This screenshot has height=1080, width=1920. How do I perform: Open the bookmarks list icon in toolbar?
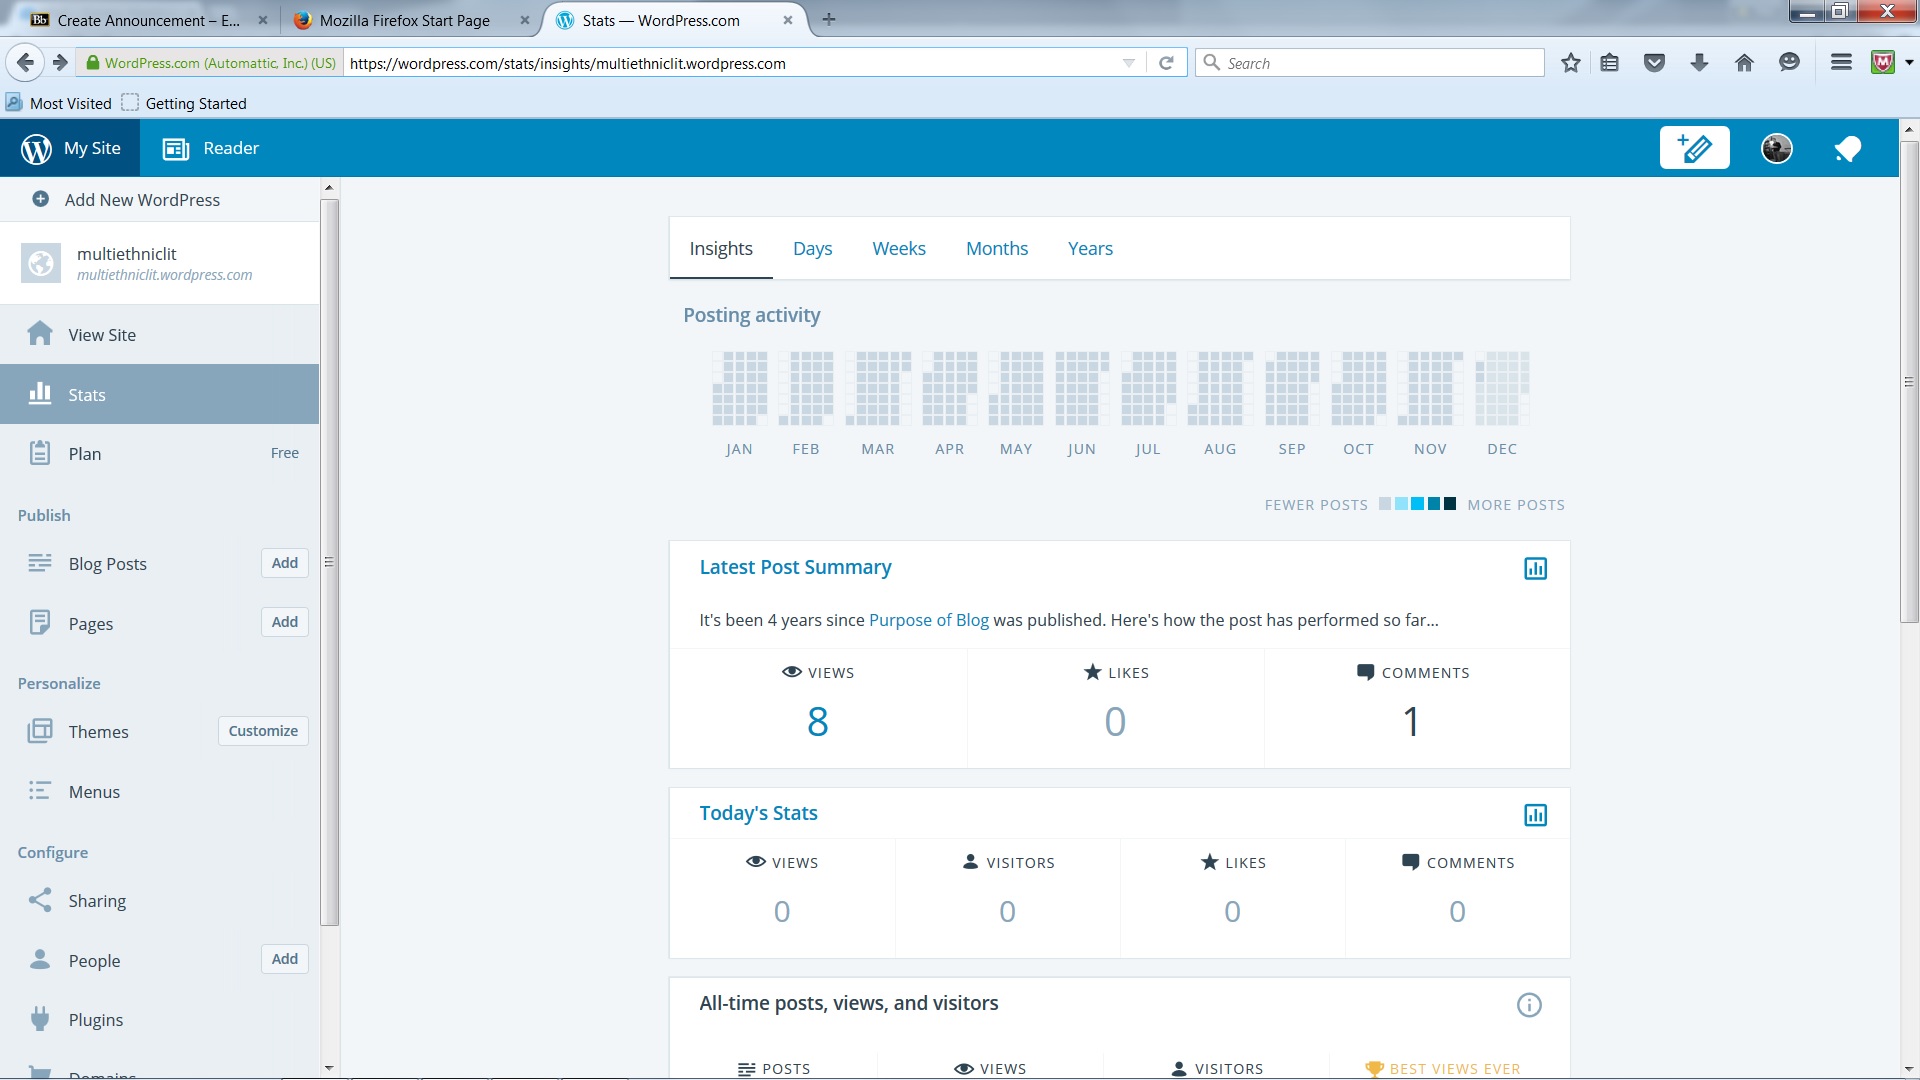point(1609,63)
